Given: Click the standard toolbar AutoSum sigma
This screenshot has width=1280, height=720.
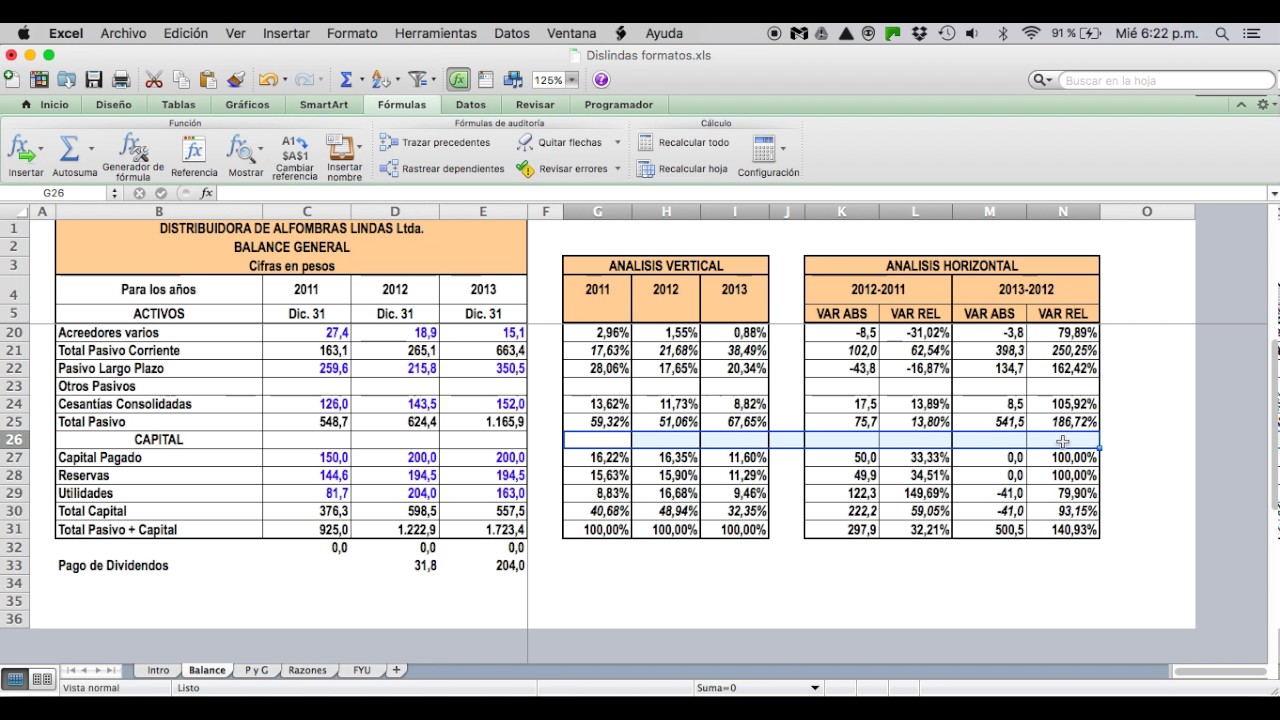Looking at the screenshot, I should point(346,79).
